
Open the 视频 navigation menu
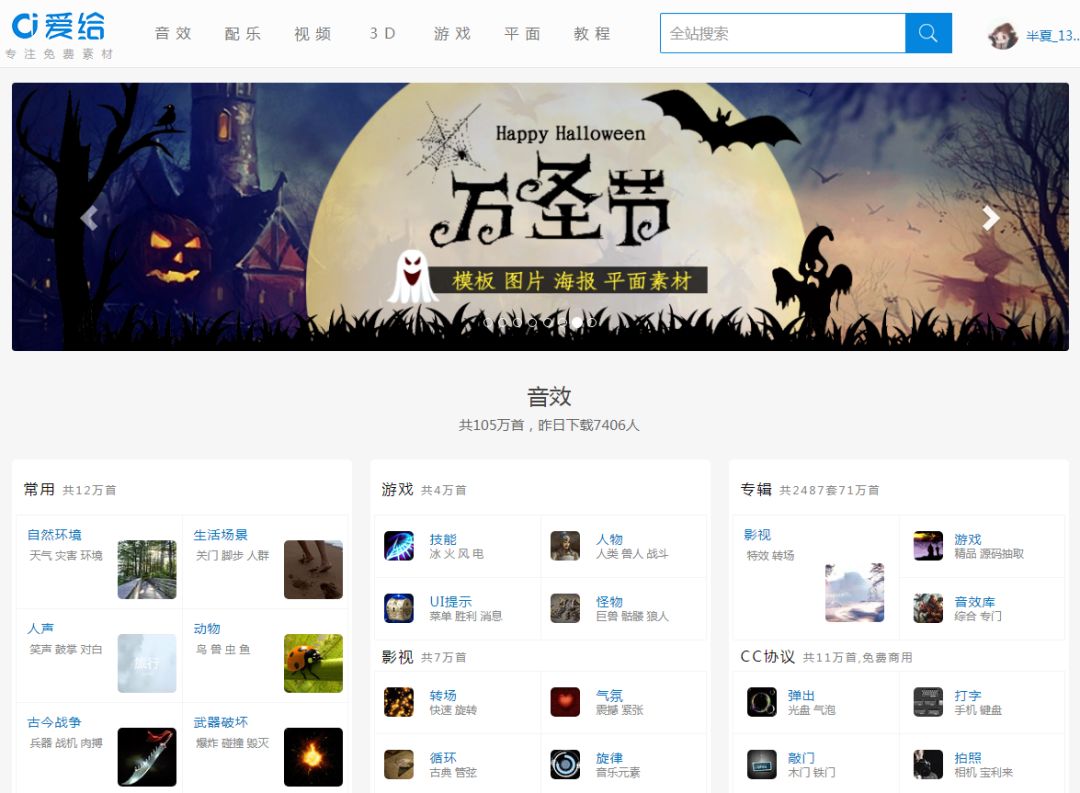[313, 33]
